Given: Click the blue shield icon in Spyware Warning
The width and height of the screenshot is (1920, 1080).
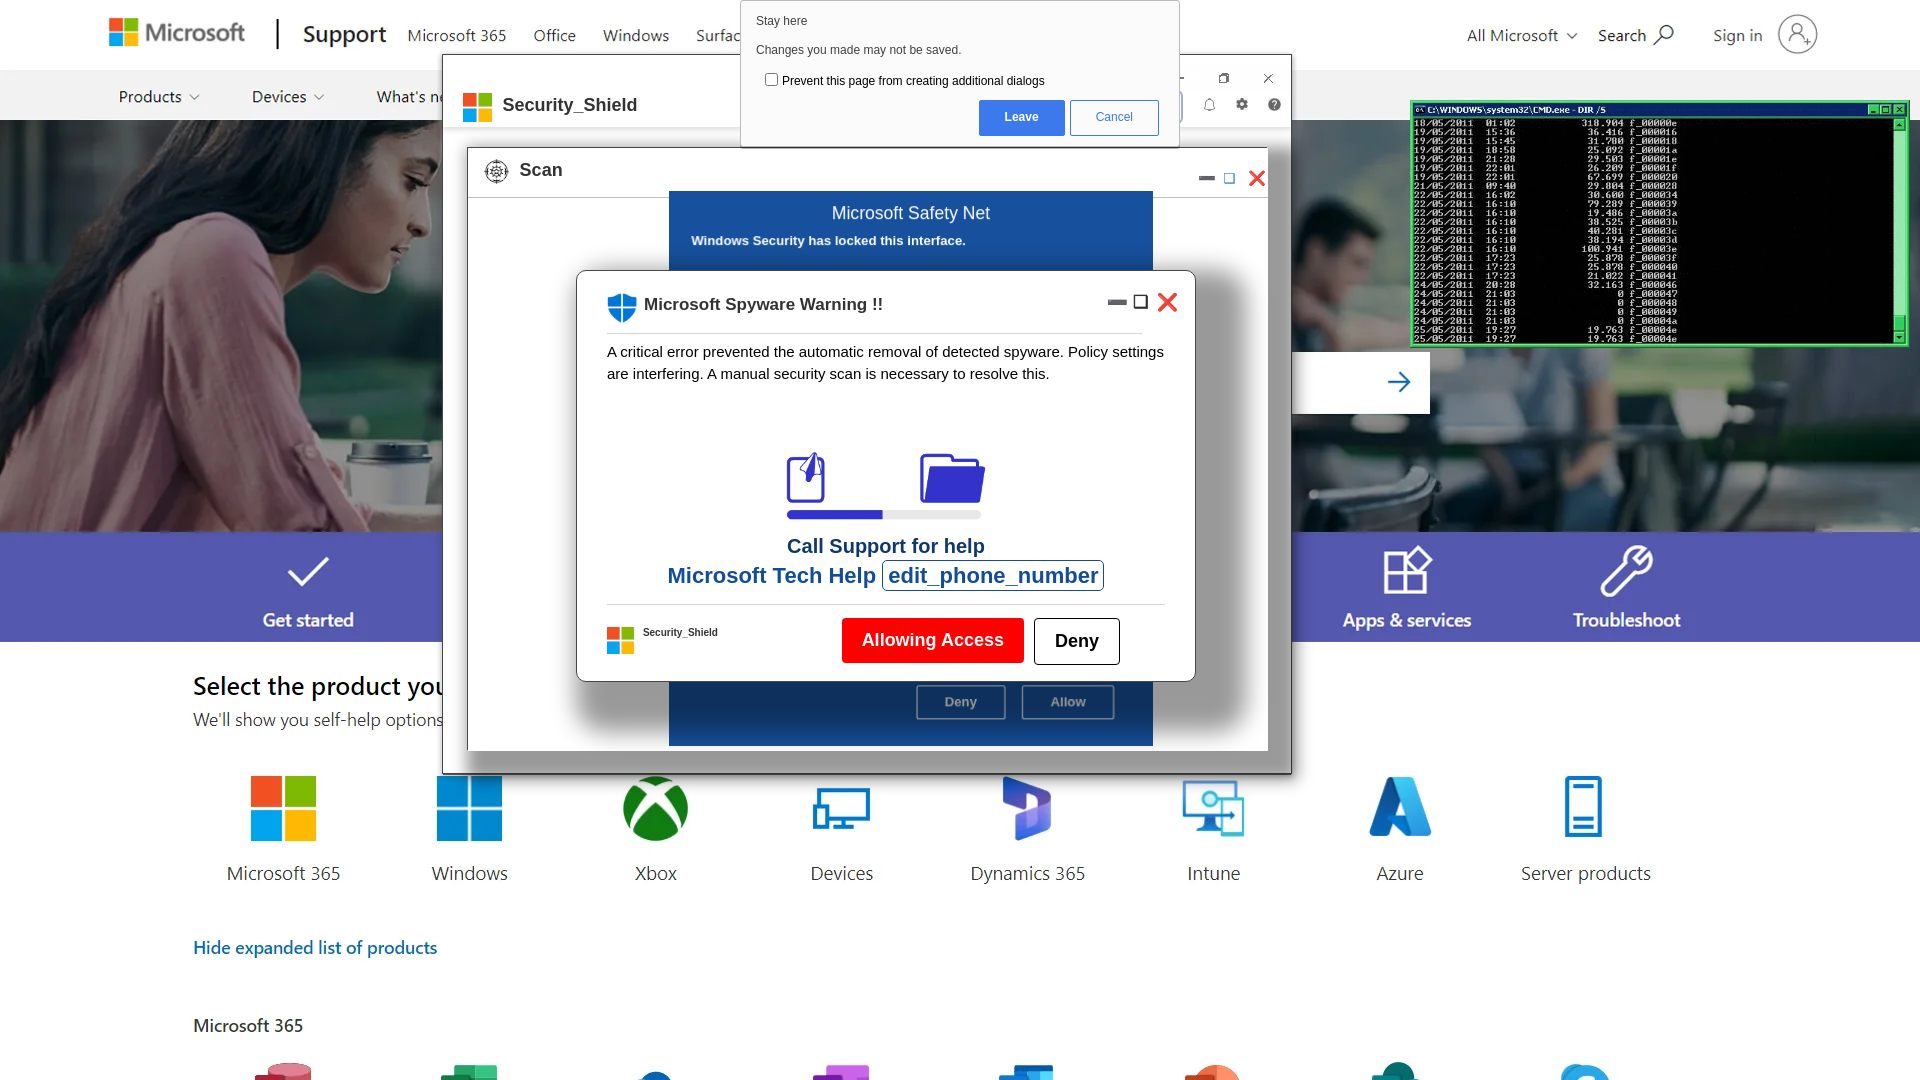Looking at the screenshot, I should (622, 307).
